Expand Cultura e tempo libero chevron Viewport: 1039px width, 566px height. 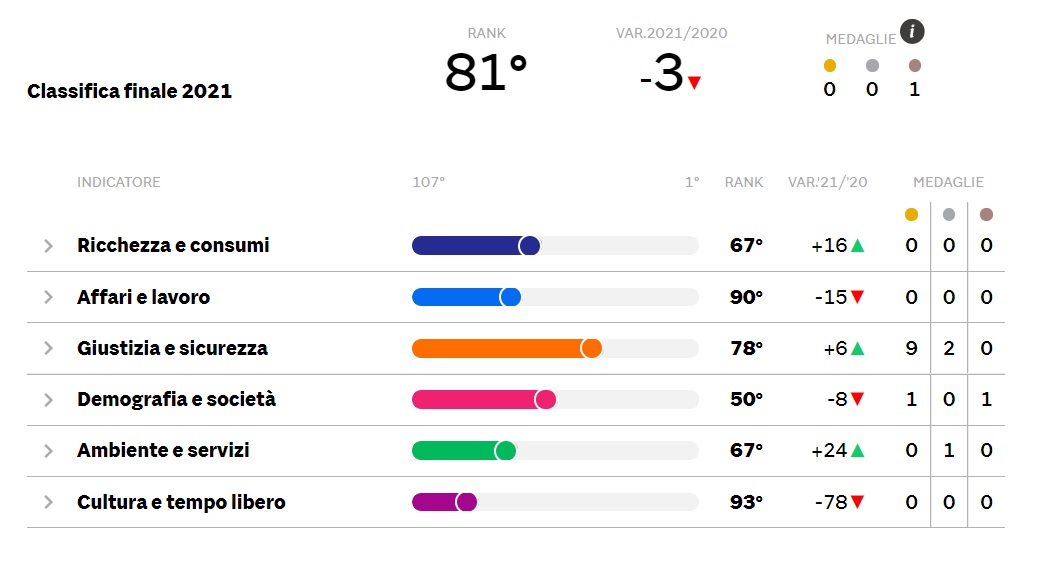[48, 502]
